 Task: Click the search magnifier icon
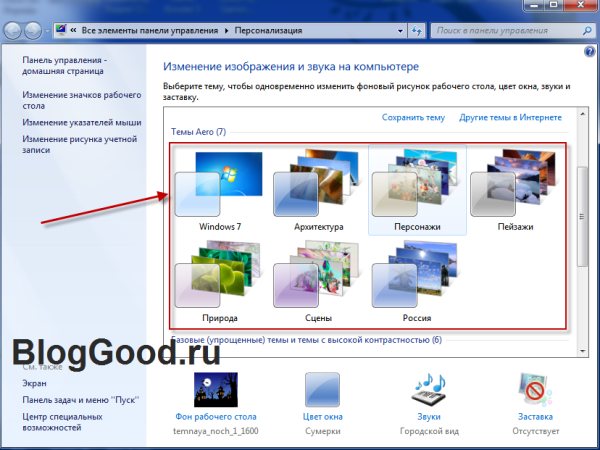[587, 31]
